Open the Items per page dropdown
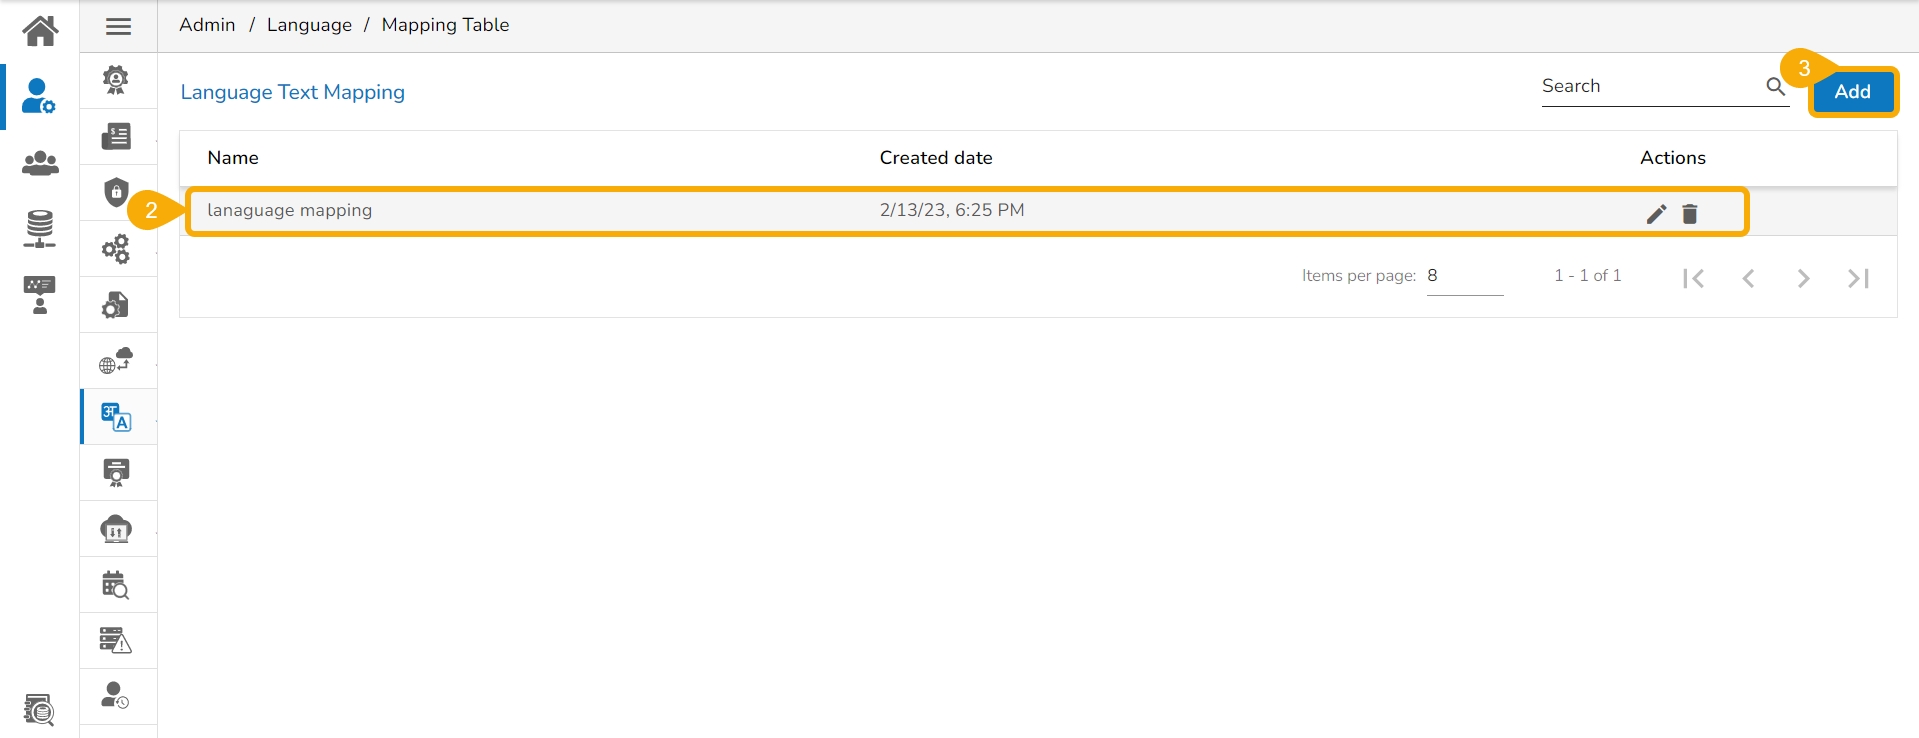Image resolution: width=1919 pixels, height=738 pixels. (1464, 276)
